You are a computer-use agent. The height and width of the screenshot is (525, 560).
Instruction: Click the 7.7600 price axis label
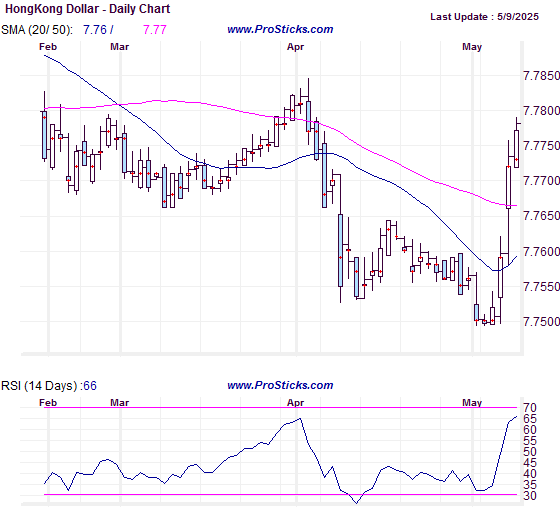point(541,251)
